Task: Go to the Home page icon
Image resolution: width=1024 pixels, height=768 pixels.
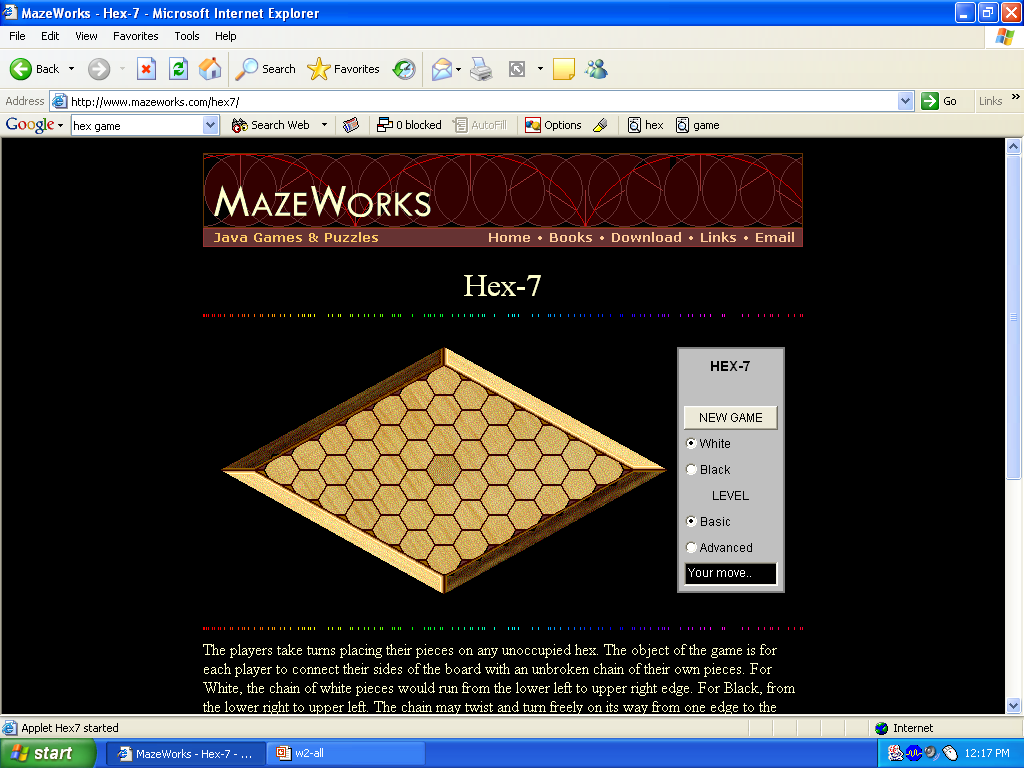Action: click(x=210, y=69)
